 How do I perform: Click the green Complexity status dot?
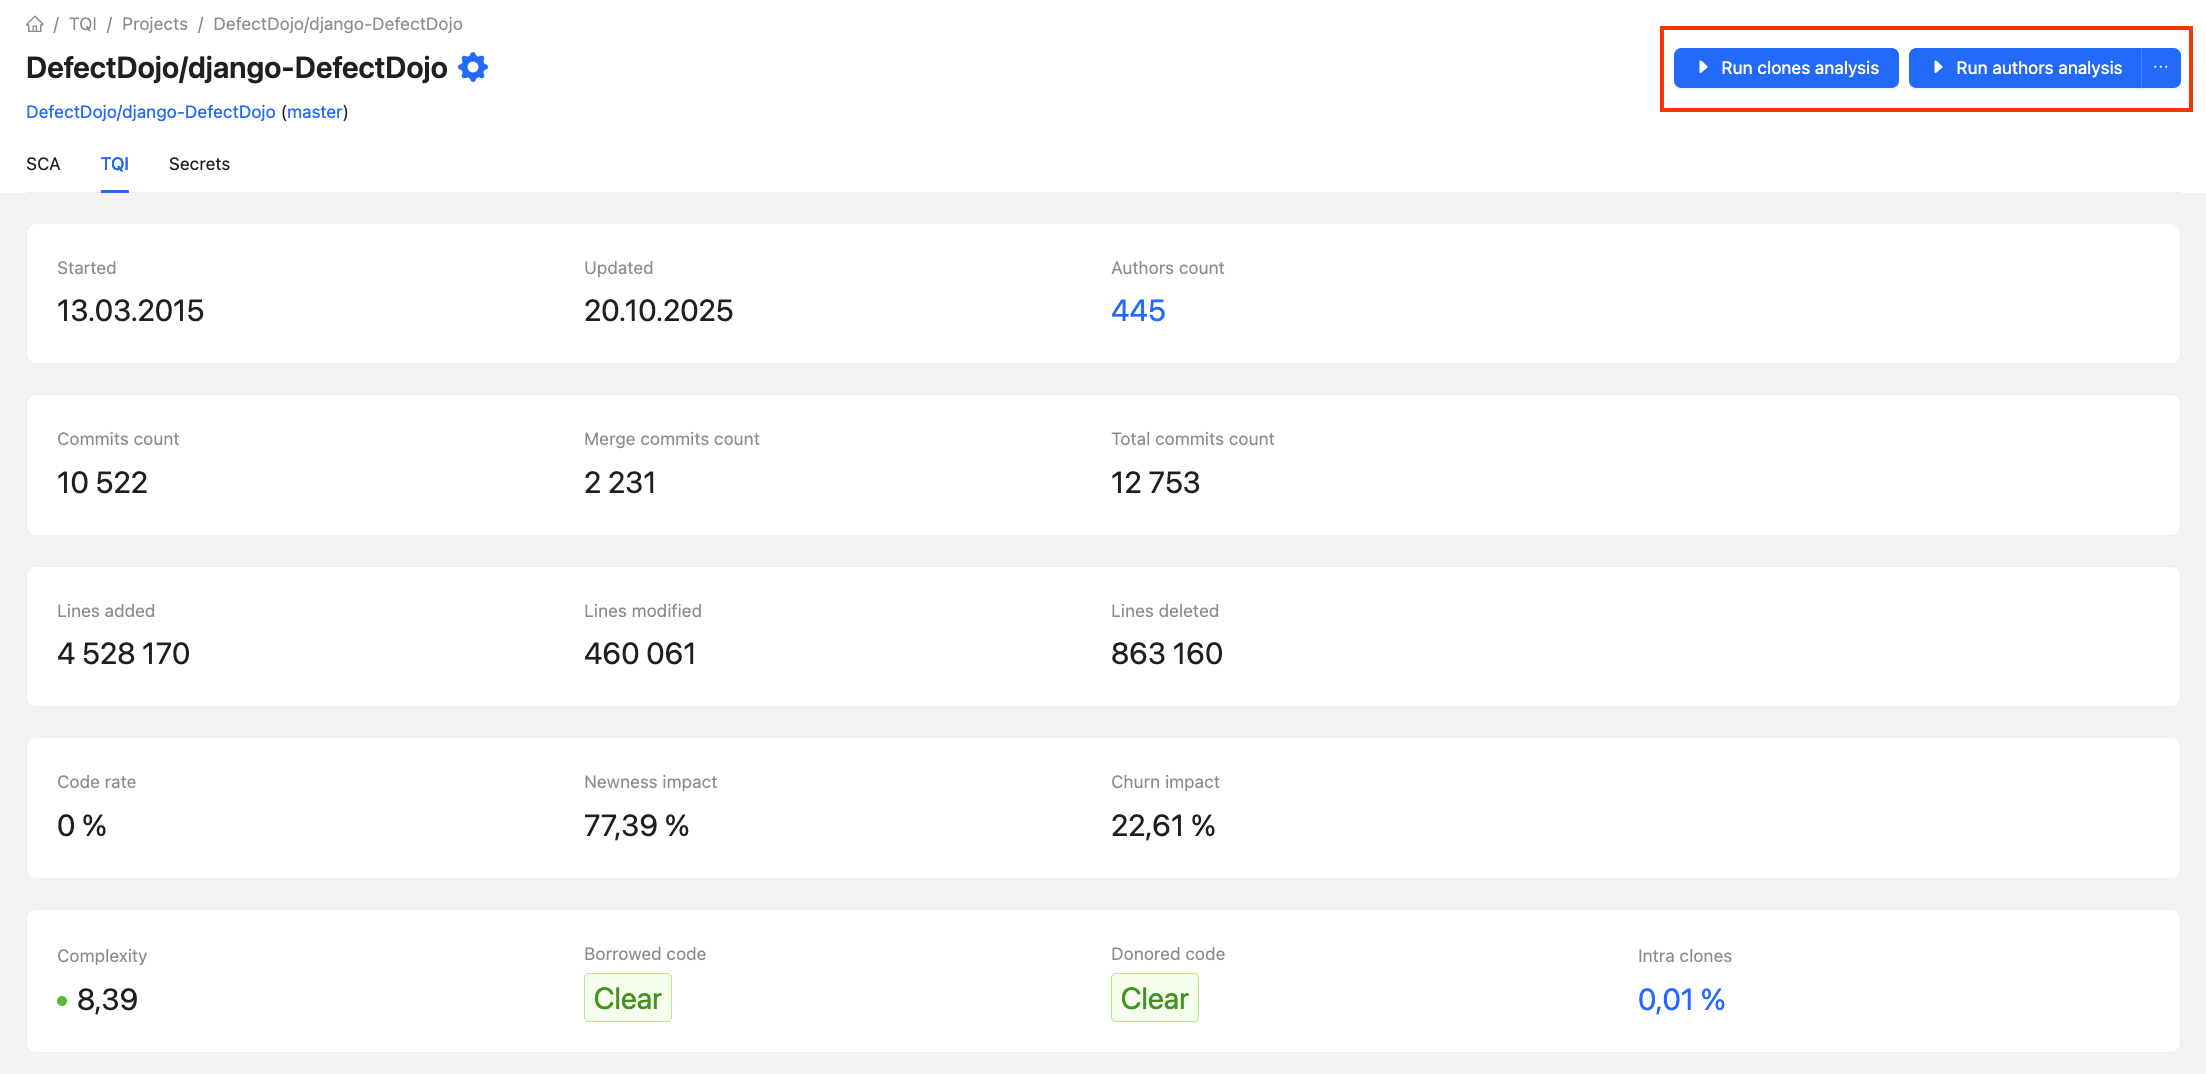pos(62,1001)
